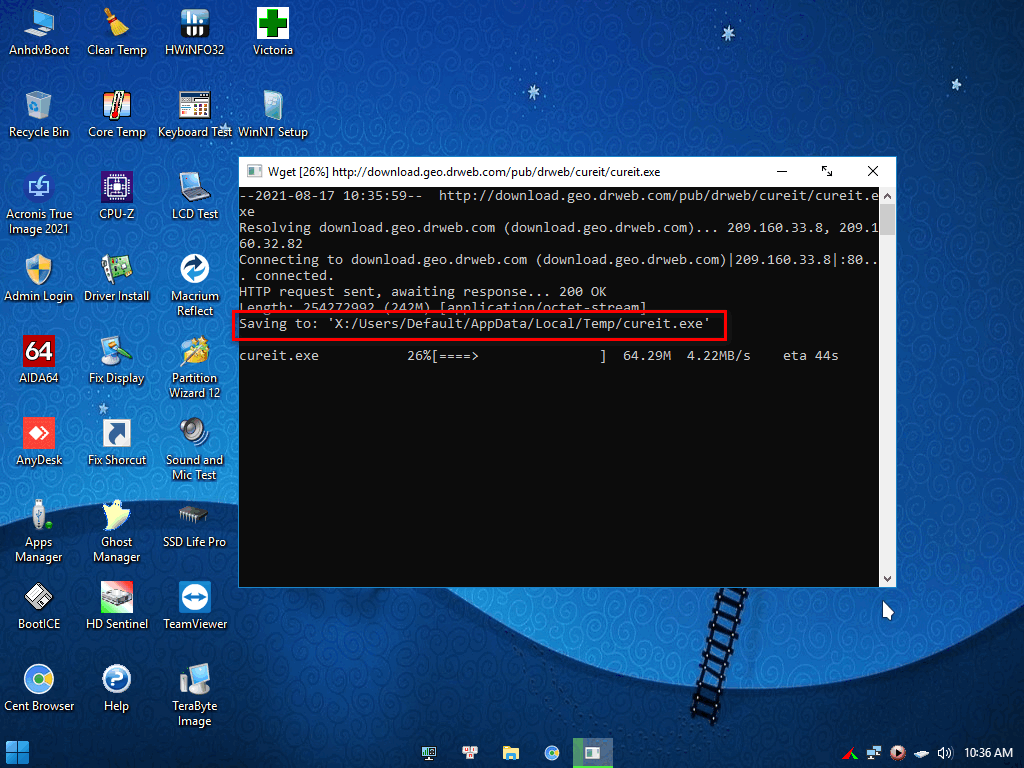This screenshot has width=1024, height=768.
Task: Minimize the Wget window
Action: pos(782,172)
